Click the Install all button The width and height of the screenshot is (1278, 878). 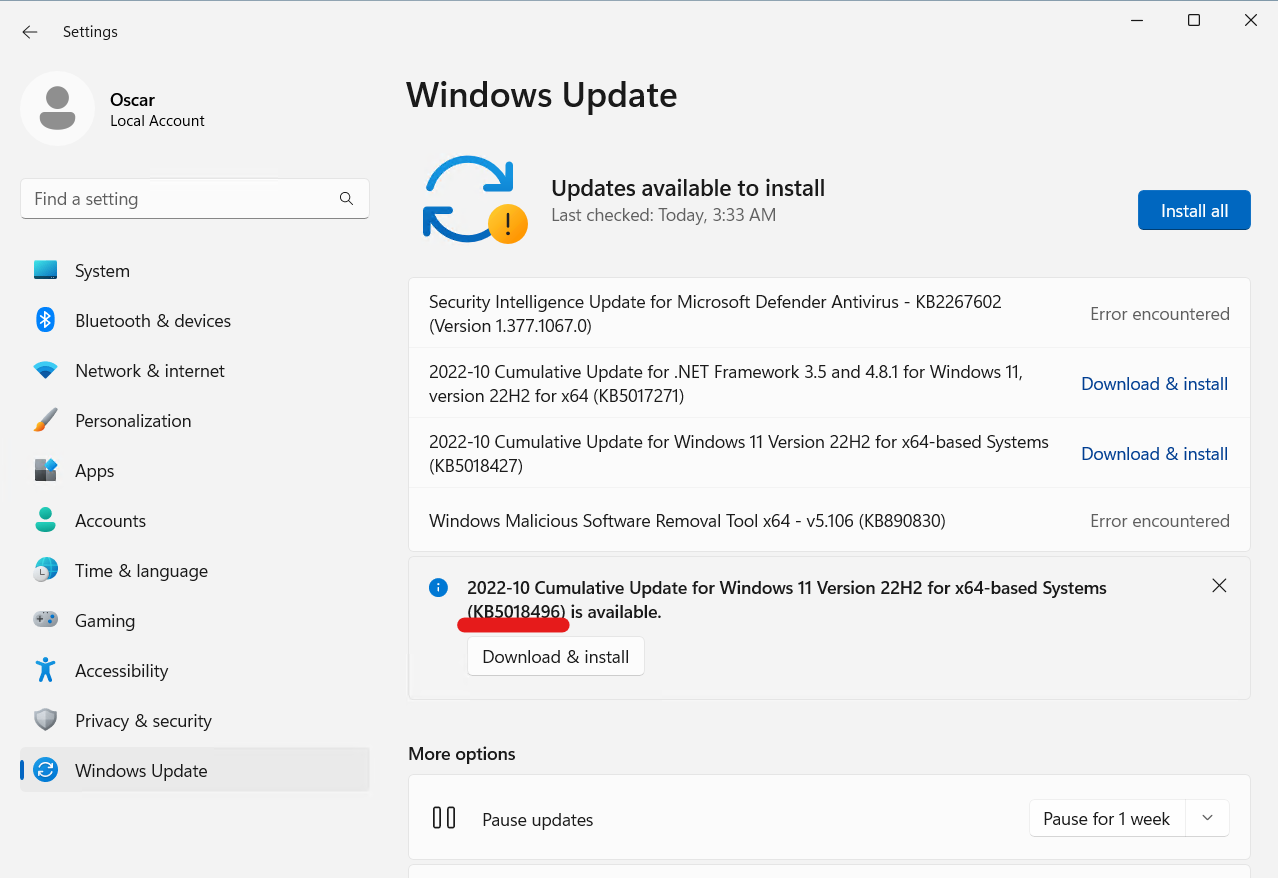click(x=1193, y=210)
